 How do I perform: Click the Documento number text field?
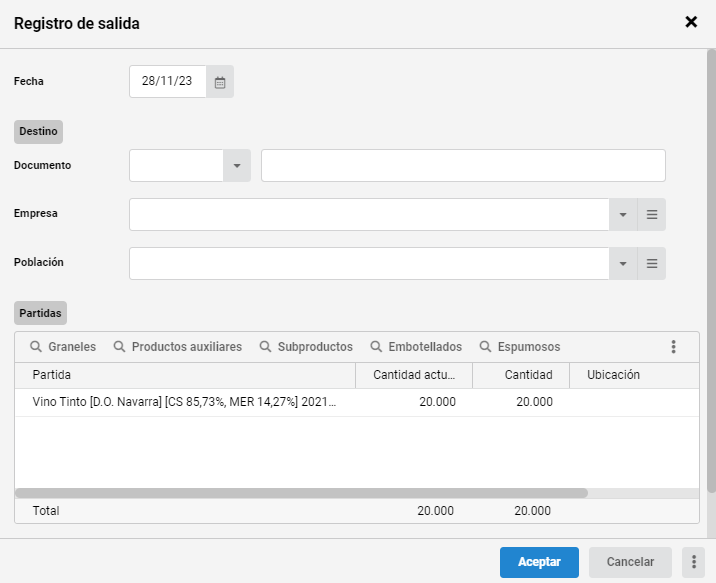click(x=463, y=165)
